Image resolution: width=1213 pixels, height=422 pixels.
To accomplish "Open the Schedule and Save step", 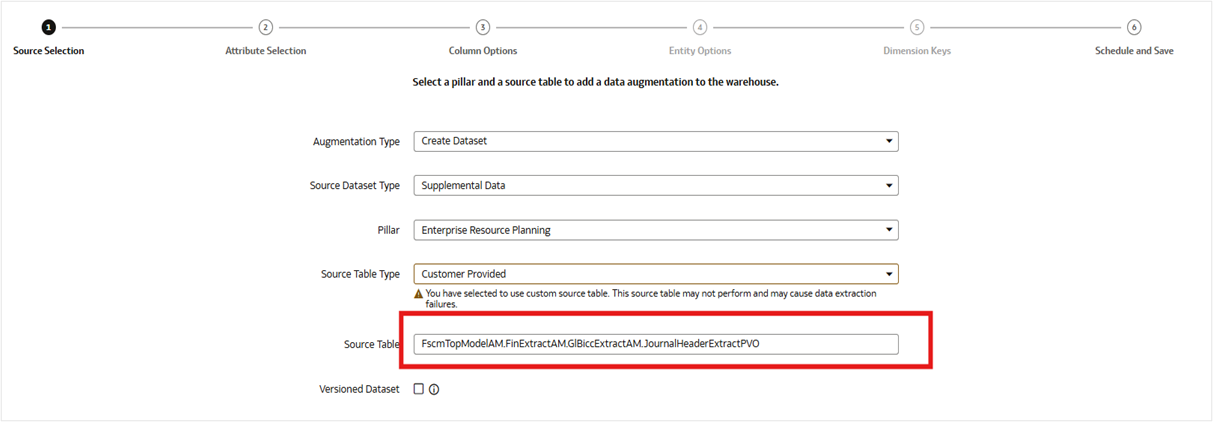I will coord(1134,51).
